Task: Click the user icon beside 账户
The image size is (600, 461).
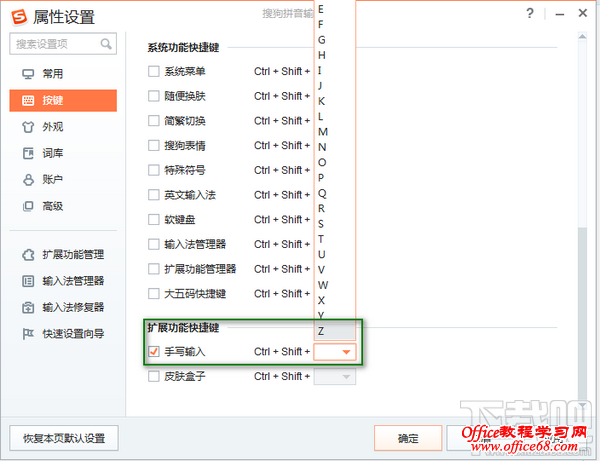Action: point(28,180)
